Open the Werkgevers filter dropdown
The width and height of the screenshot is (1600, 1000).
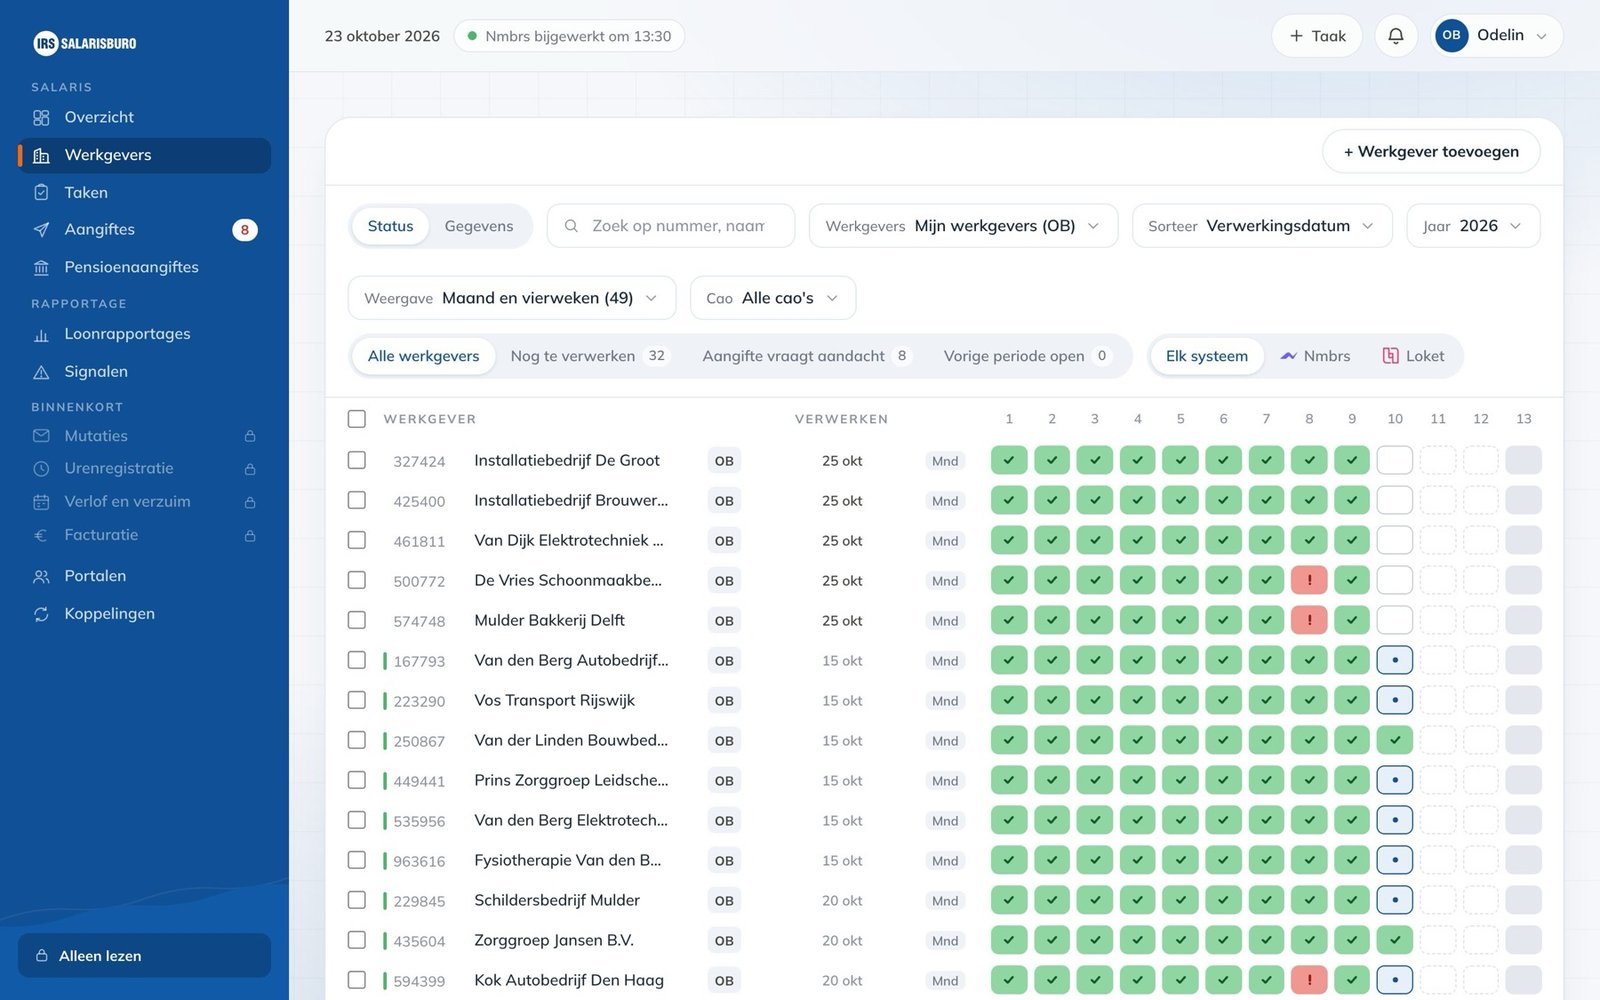click(x=963, y=226)
